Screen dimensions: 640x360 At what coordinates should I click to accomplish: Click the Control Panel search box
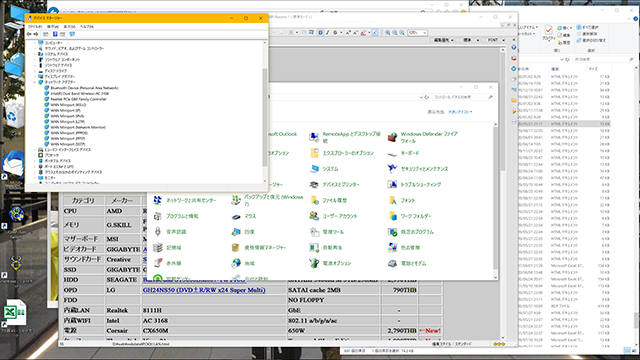463,97
